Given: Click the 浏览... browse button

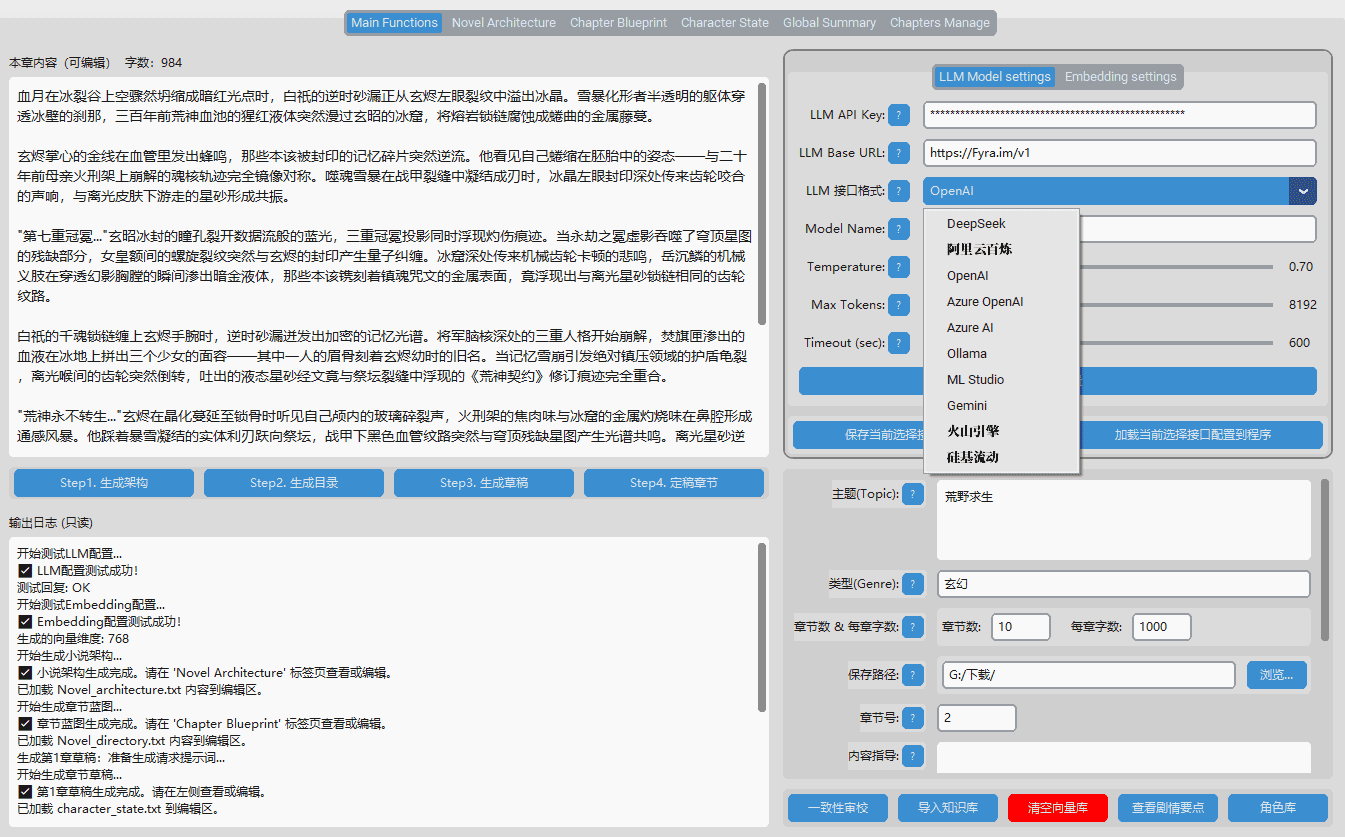Looking at the screenshot, I should click(1276, 675).
